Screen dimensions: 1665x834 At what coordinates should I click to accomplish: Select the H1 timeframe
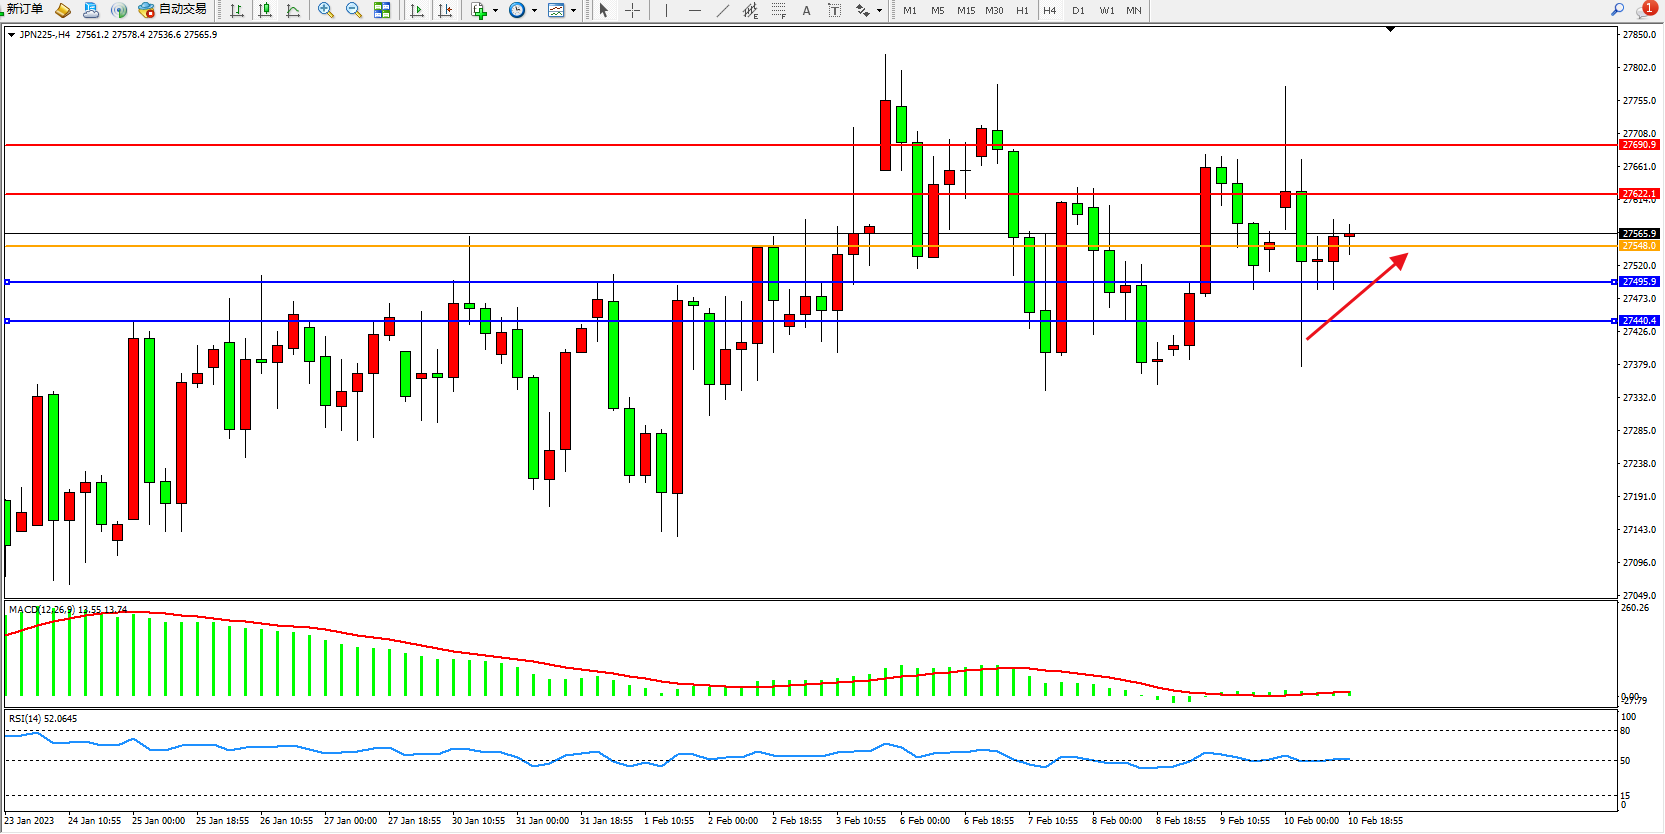point(1022,10)
